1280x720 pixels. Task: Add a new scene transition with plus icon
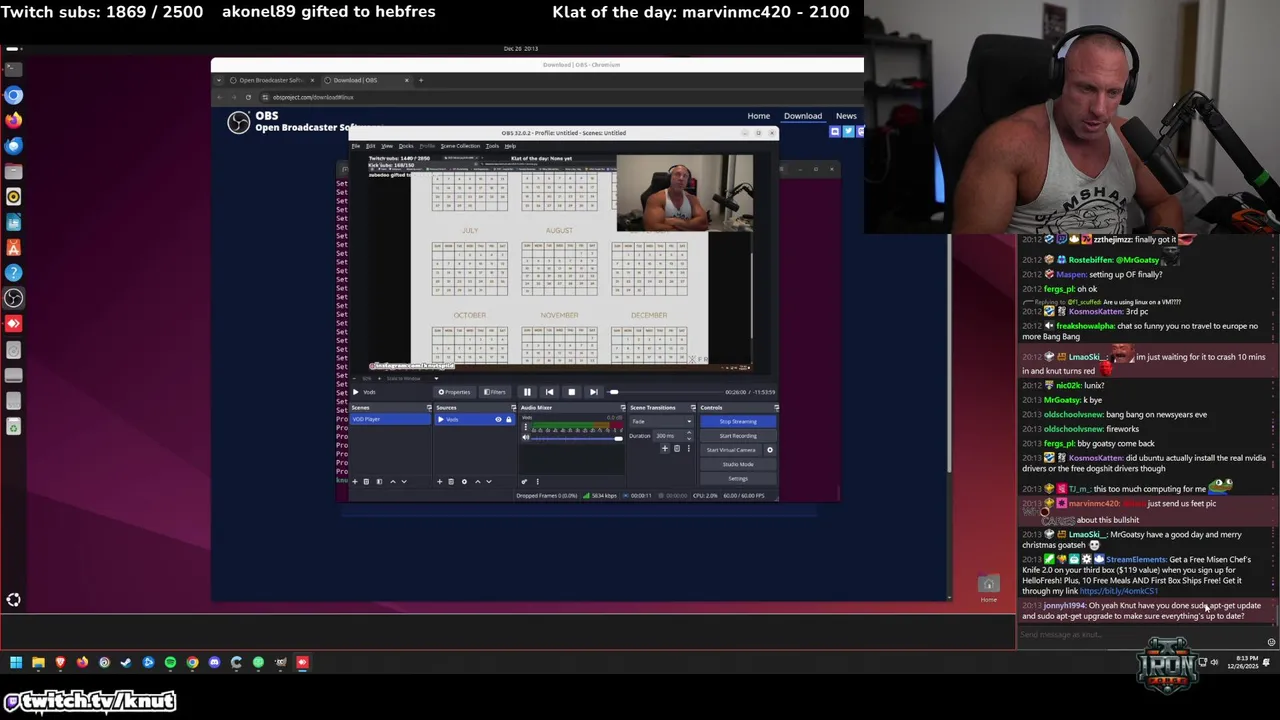pos(665,449)
